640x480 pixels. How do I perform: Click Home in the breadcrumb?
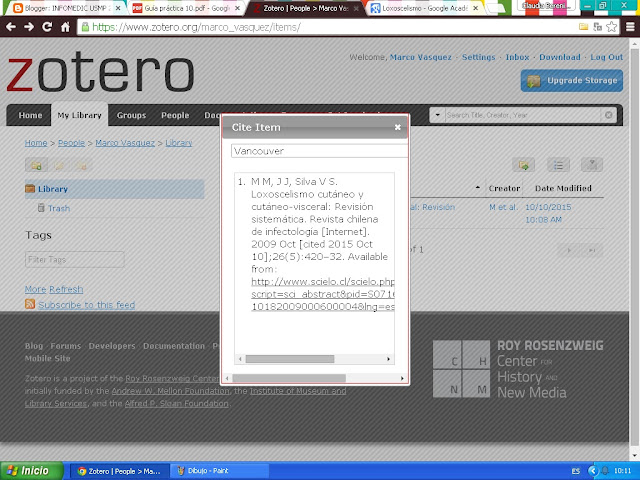[x=36, y=143]
